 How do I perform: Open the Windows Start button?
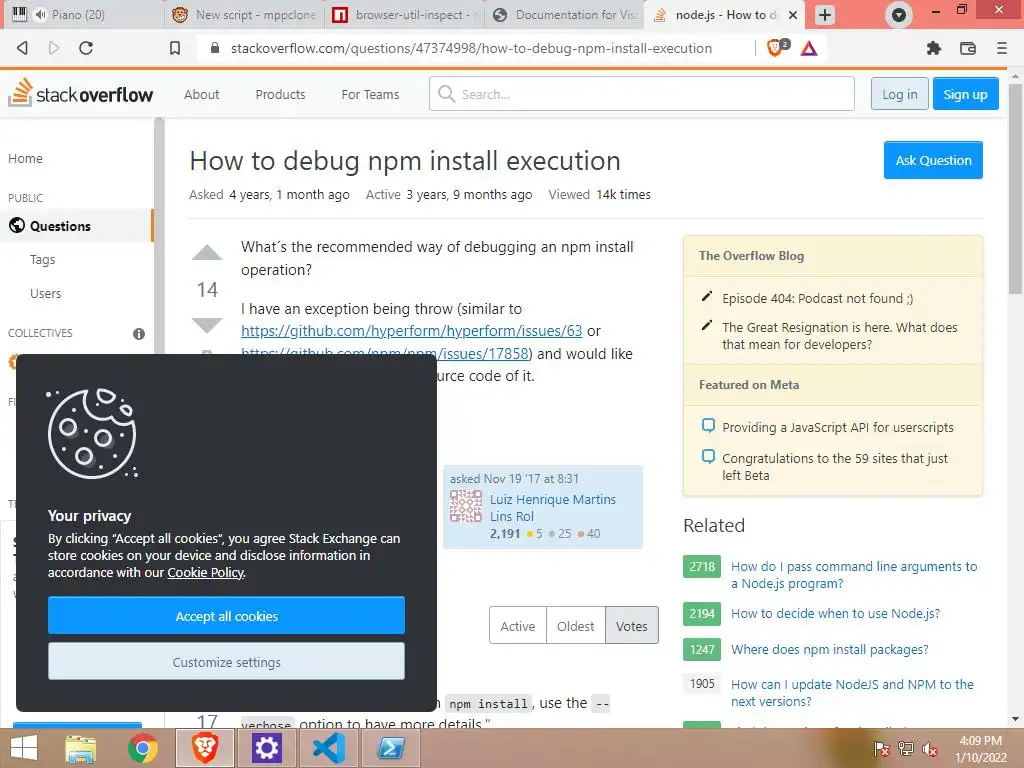point(24,748)
